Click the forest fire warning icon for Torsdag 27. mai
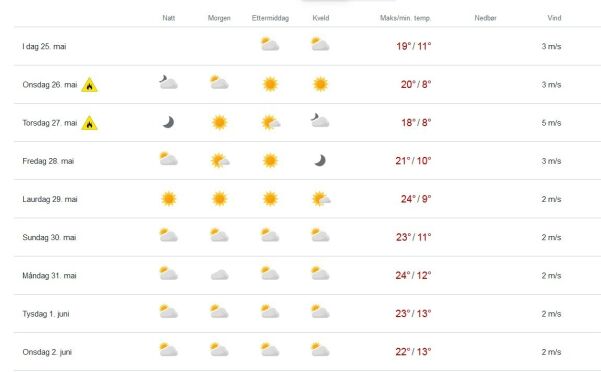The height and width of the screenshot is (372, 601). coord(89,123)
